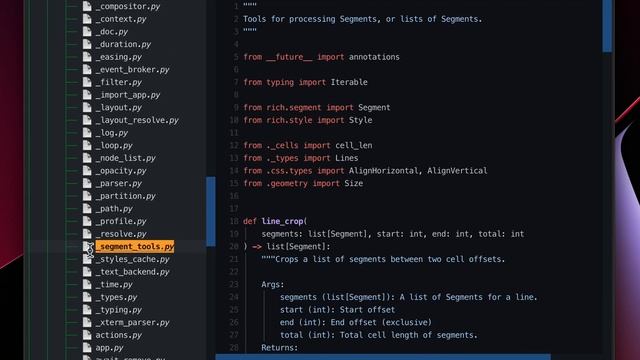Click the code view vertical scrollbar thumb
640x360 pixels.
point(607,26)
